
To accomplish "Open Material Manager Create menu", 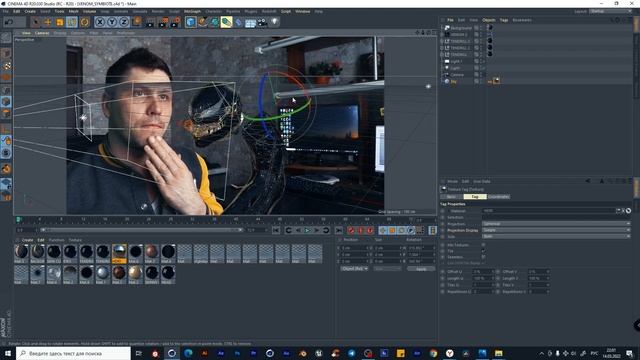I will click(x=27, y=240).
